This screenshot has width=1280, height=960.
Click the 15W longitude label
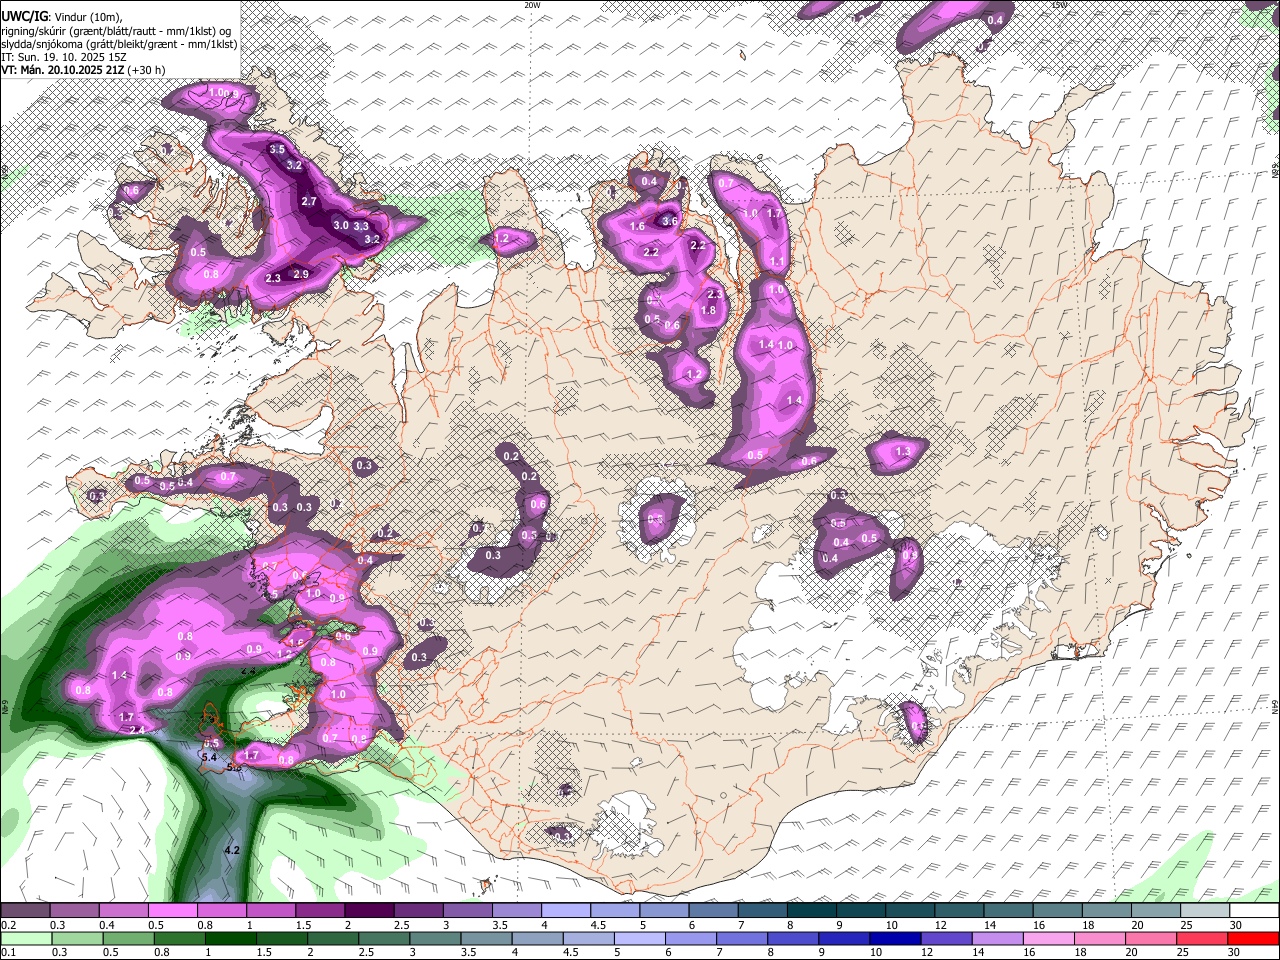click(1060, 5)
